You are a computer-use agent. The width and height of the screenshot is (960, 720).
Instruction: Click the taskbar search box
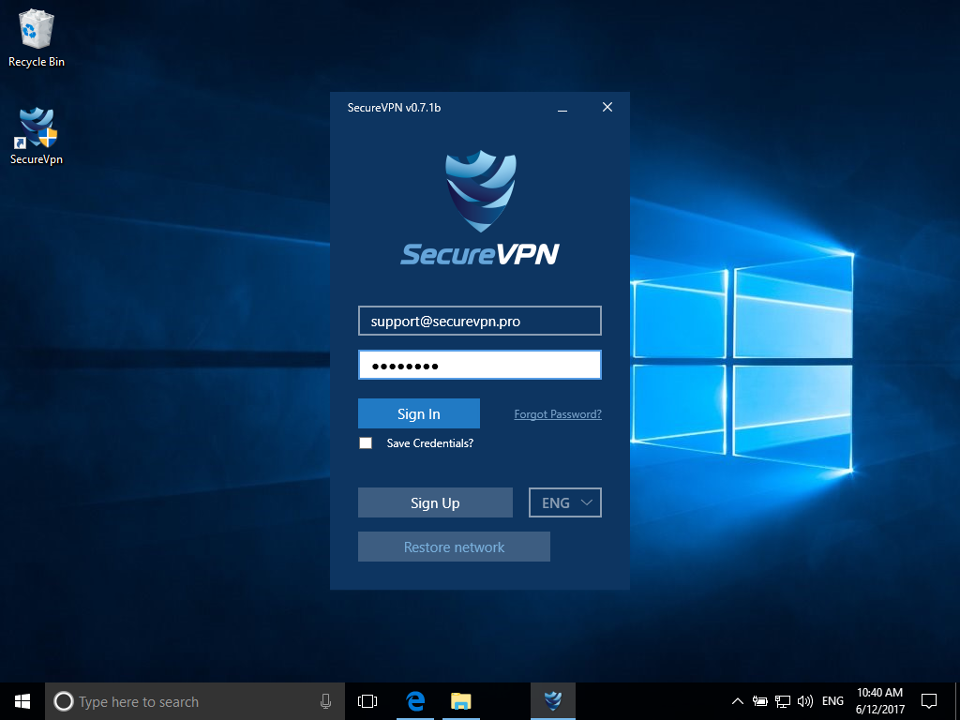click(195, 702)
